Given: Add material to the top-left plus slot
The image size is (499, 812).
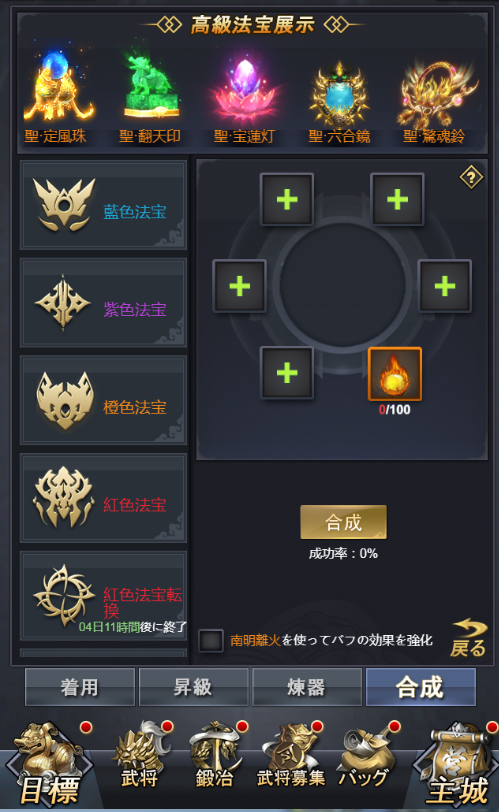Looking at the screenshot, I should click(x=287, y=199).
